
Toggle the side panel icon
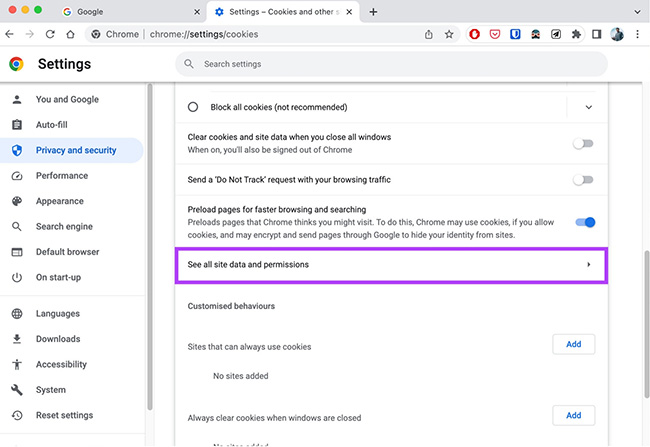coord(597,34)
